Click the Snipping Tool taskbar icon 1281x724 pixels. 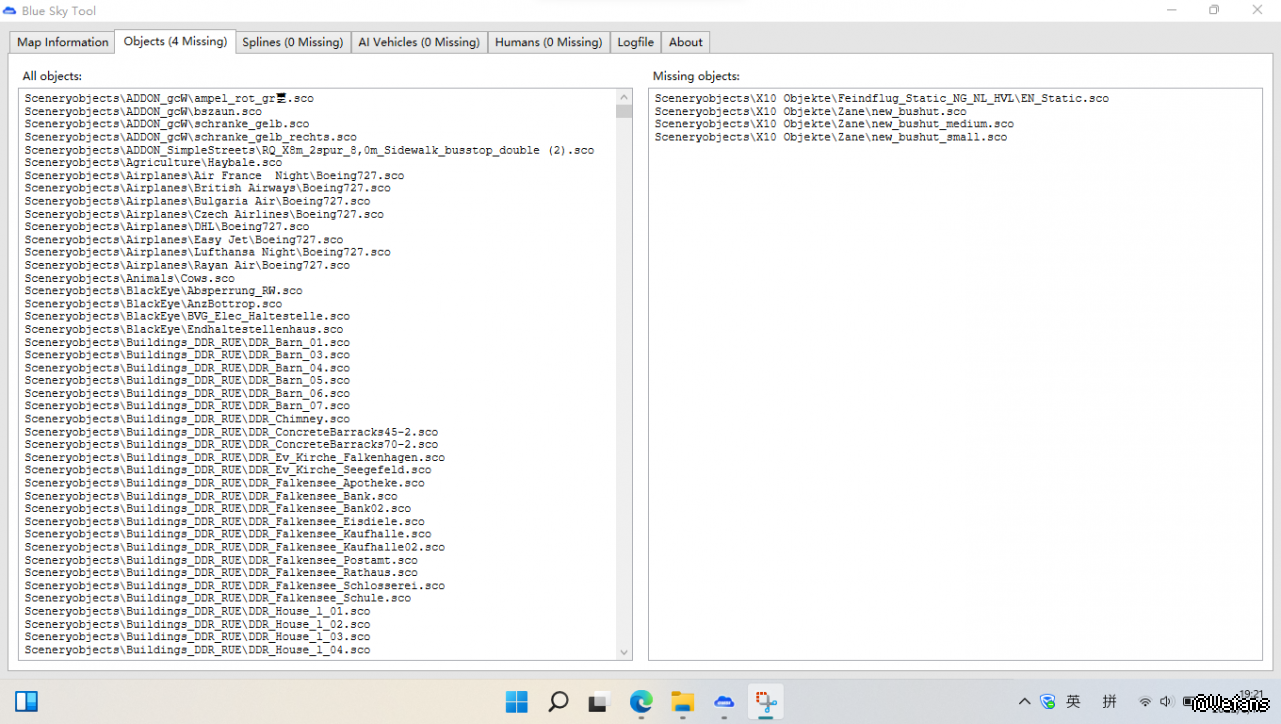[767, 702]
